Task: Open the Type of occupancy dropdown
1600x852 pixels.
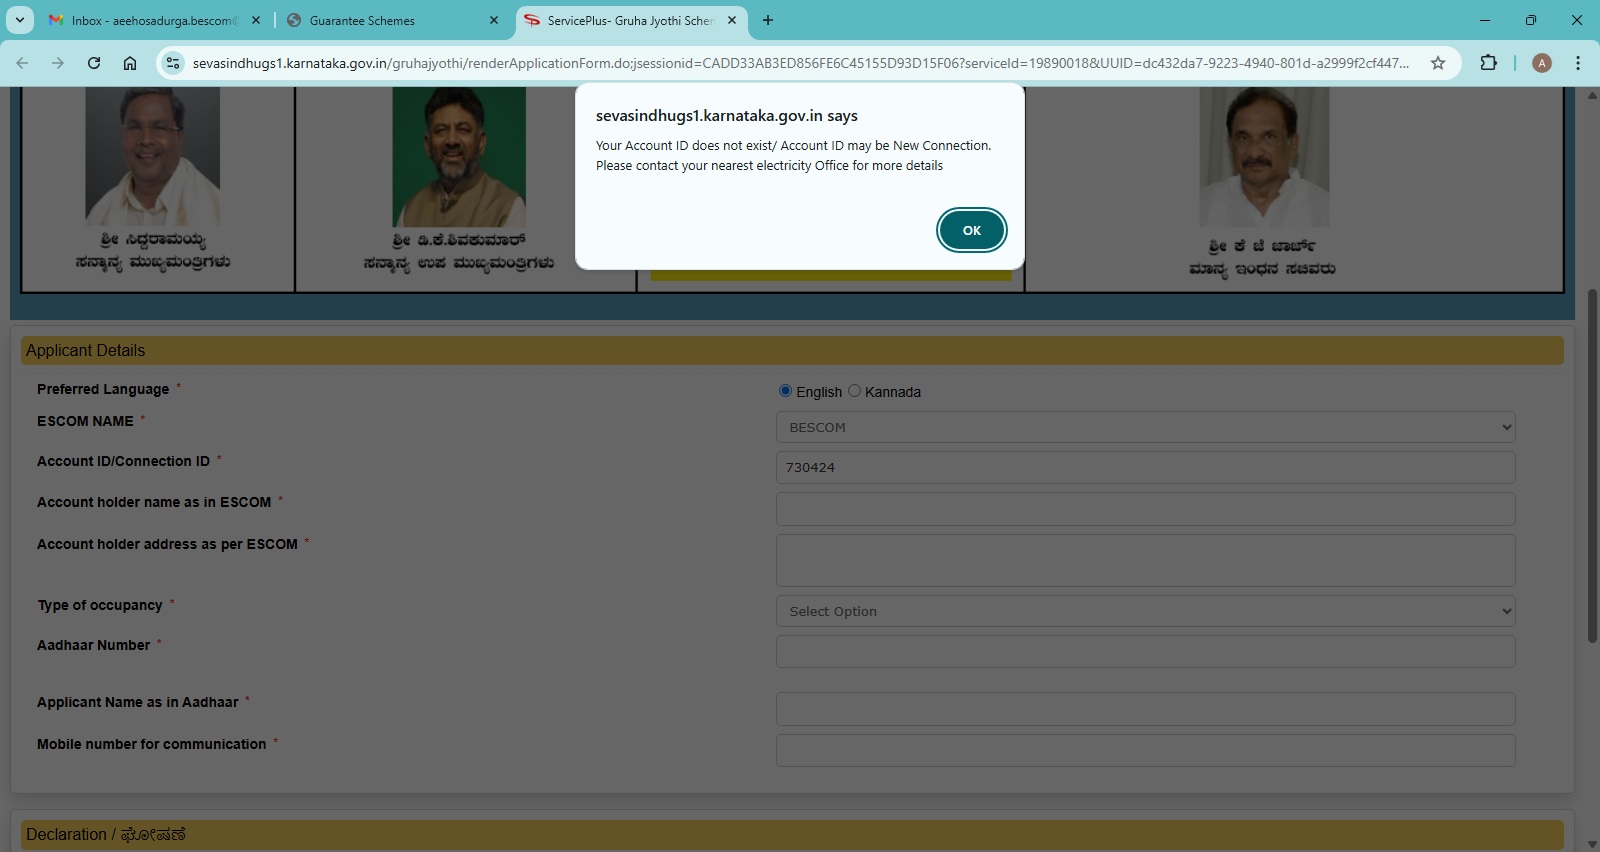Action: click(x=1145, y=611)
